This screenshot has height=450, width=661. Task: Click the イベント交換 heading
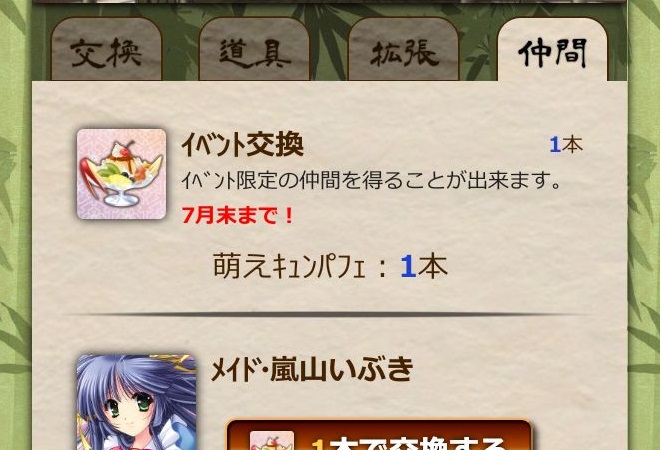click(243, 145)
